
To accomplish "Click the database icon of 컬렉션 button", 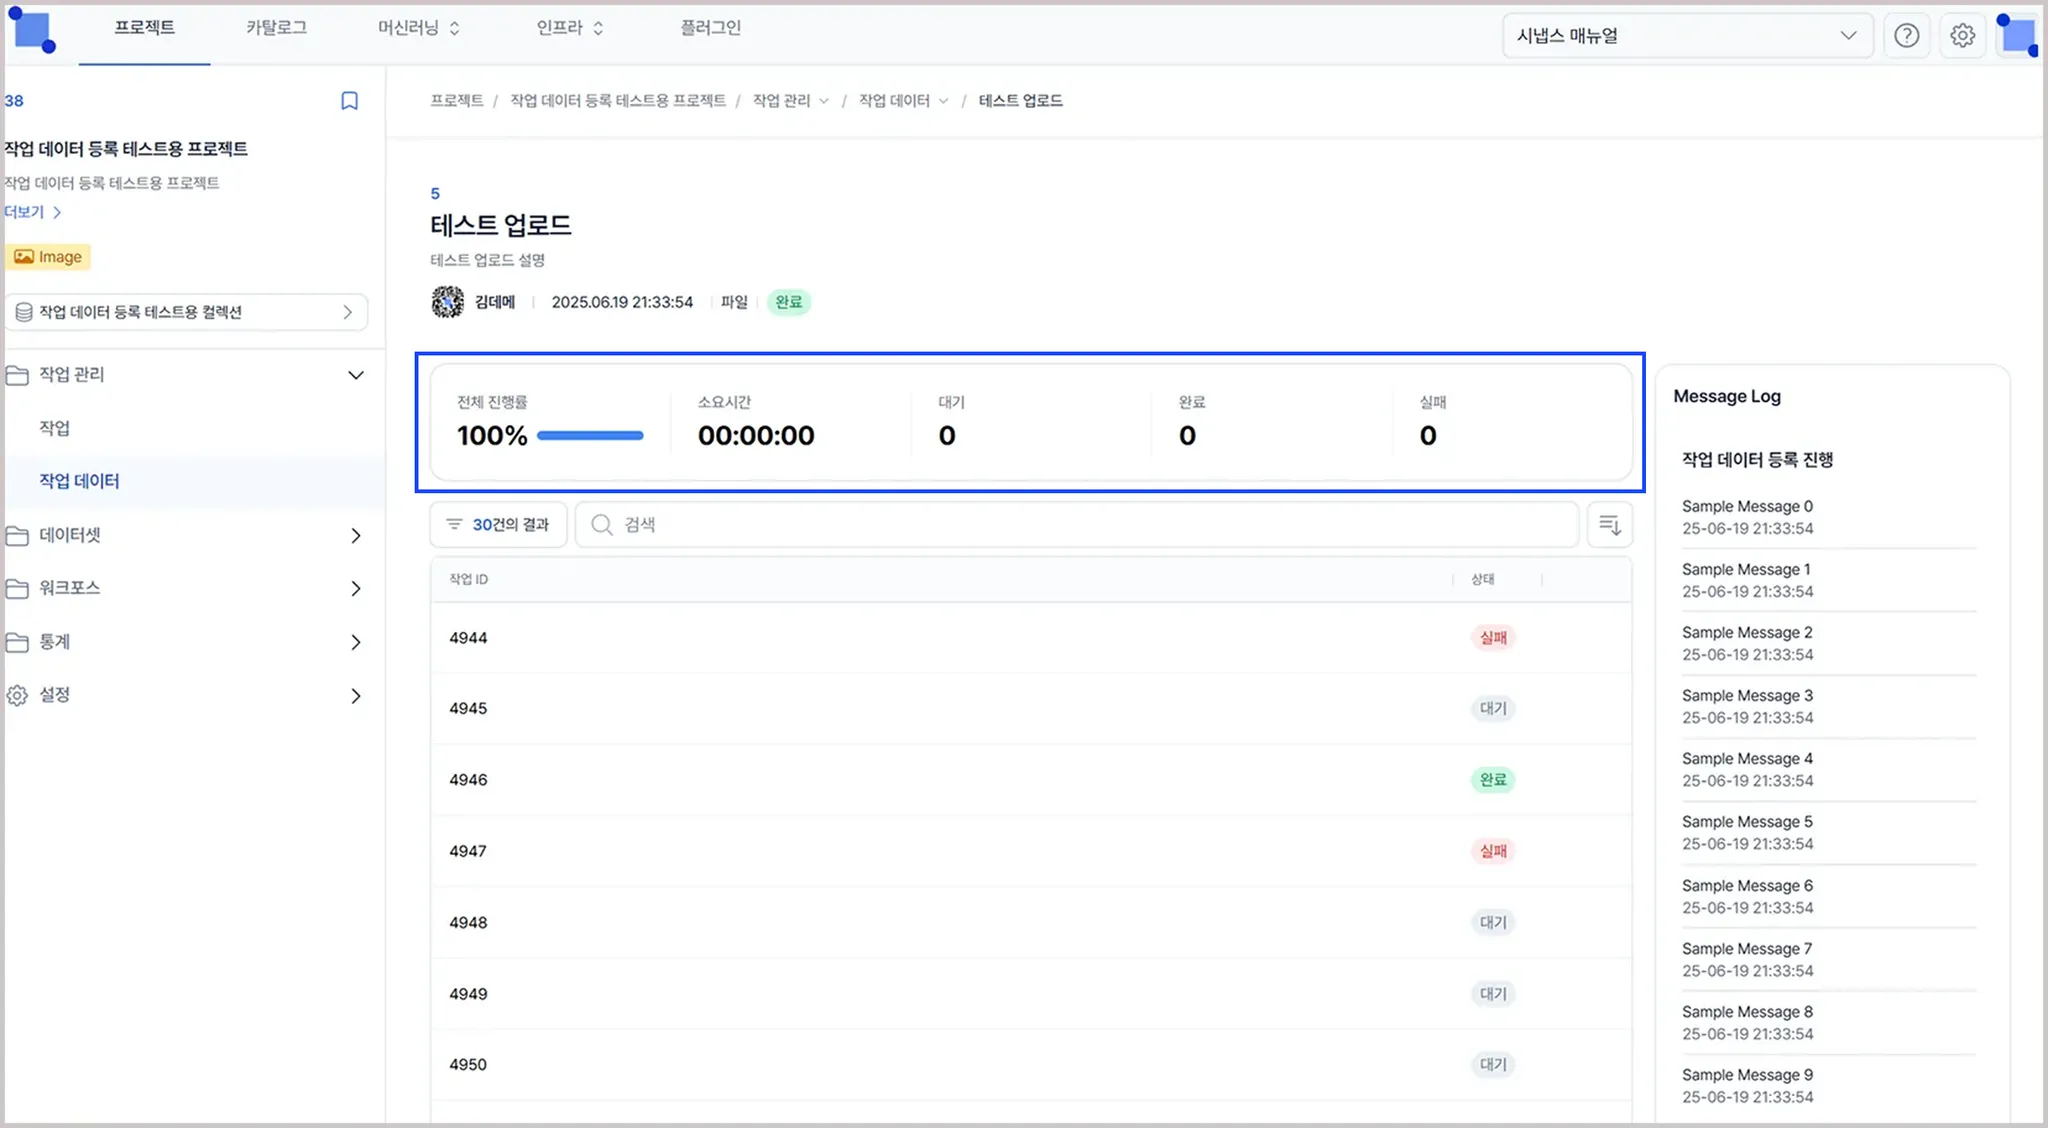I will (x=24, y=312).
